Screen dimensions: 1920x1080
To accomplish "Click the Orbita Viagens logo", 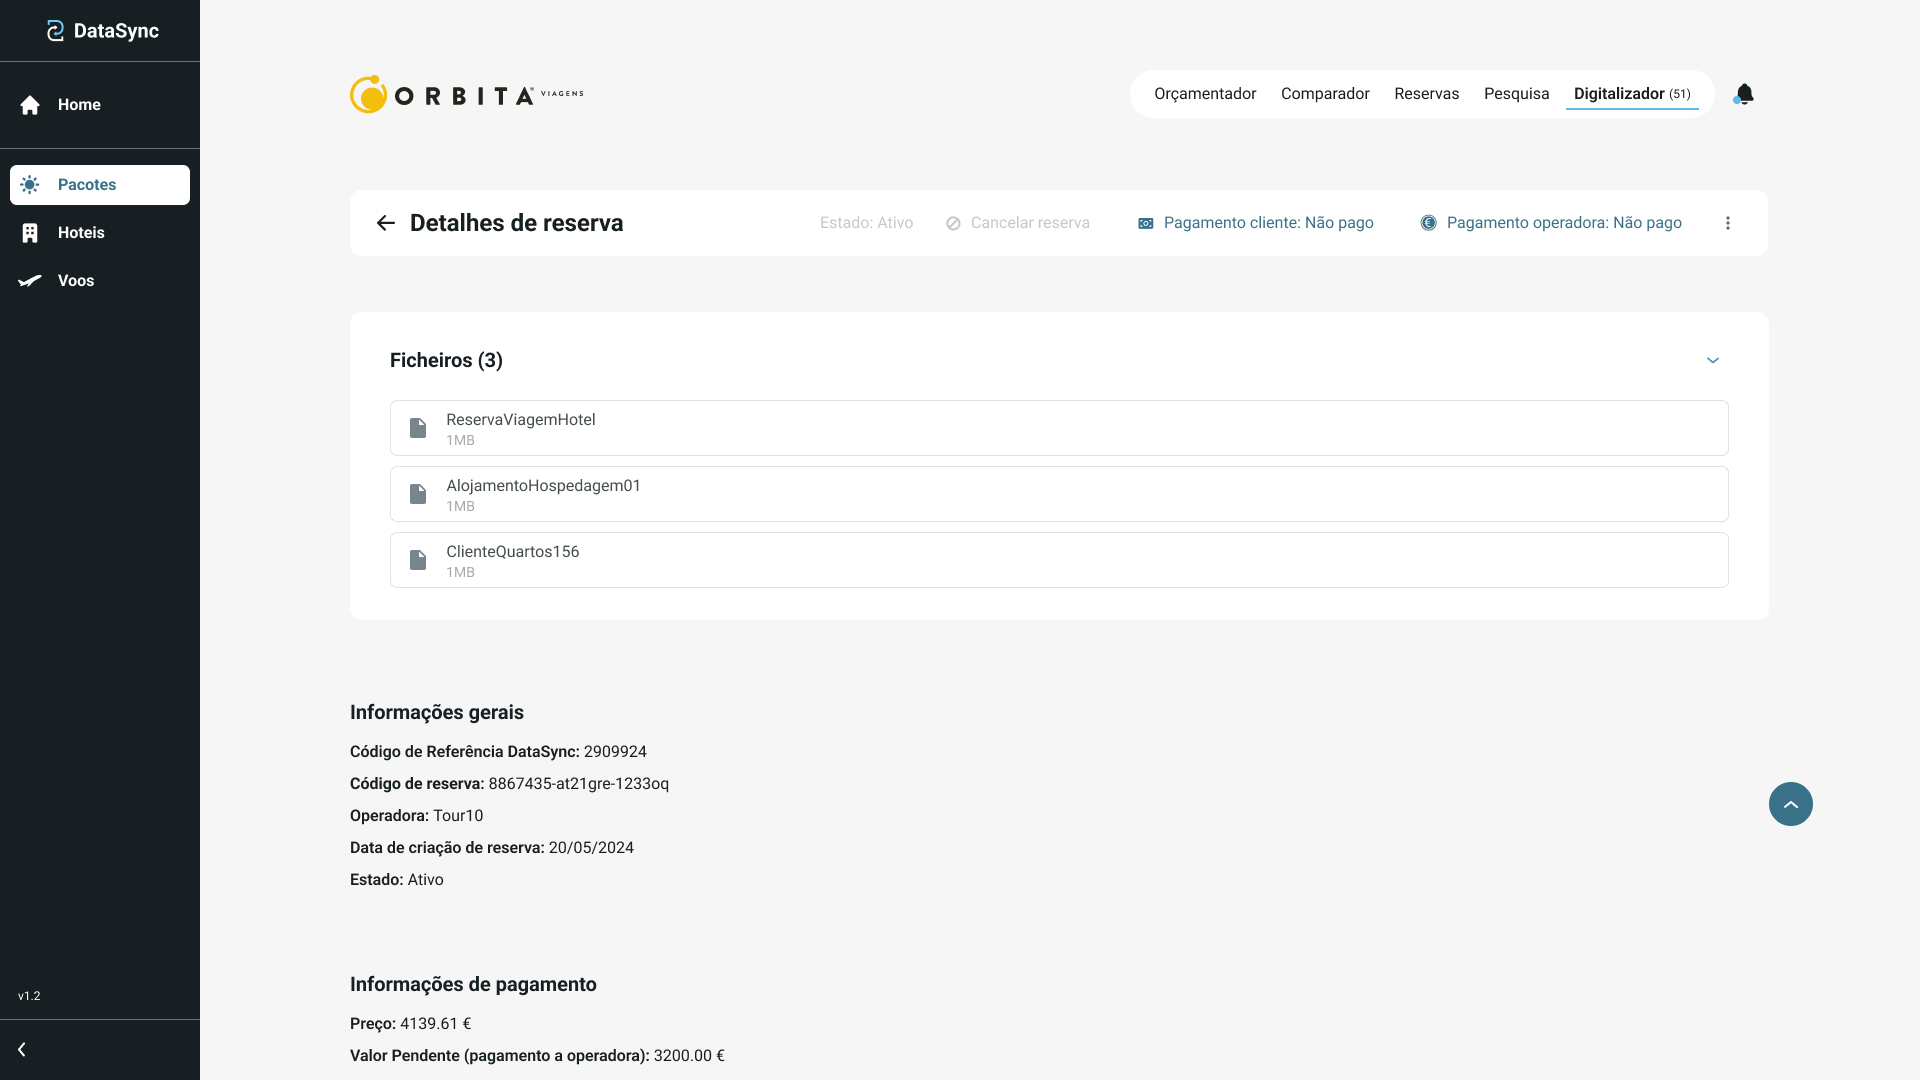I will coord(466,95).
